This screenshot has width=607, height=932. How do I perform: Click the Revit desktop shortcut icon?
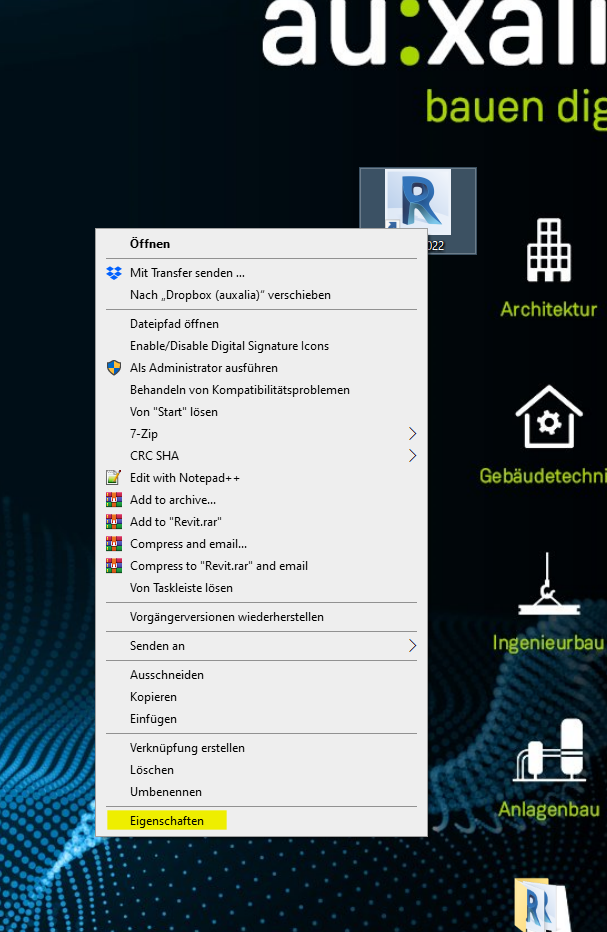pos(418,203)
